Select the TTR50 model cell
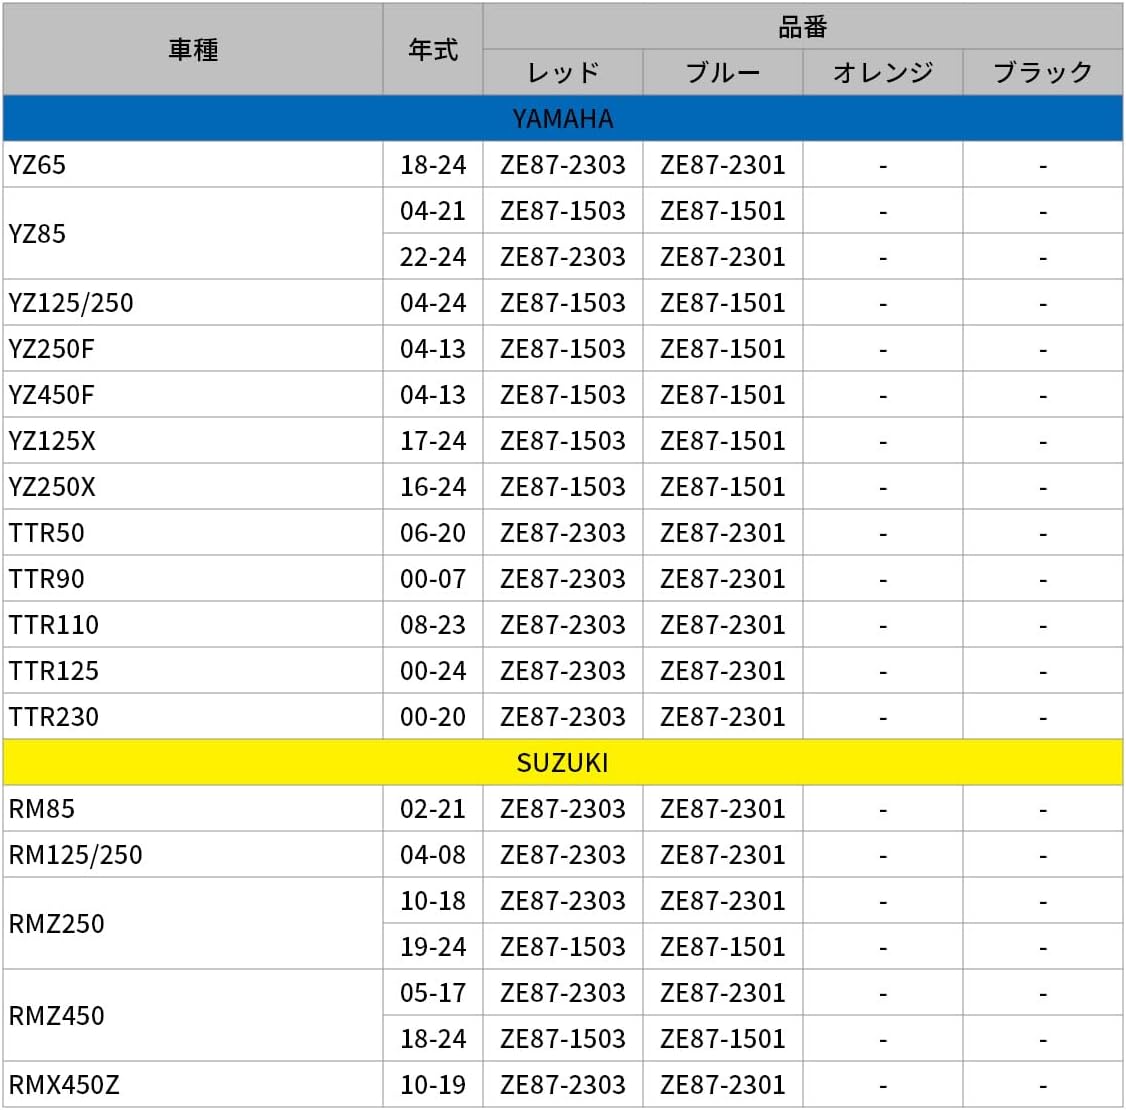 coord(192,533)
